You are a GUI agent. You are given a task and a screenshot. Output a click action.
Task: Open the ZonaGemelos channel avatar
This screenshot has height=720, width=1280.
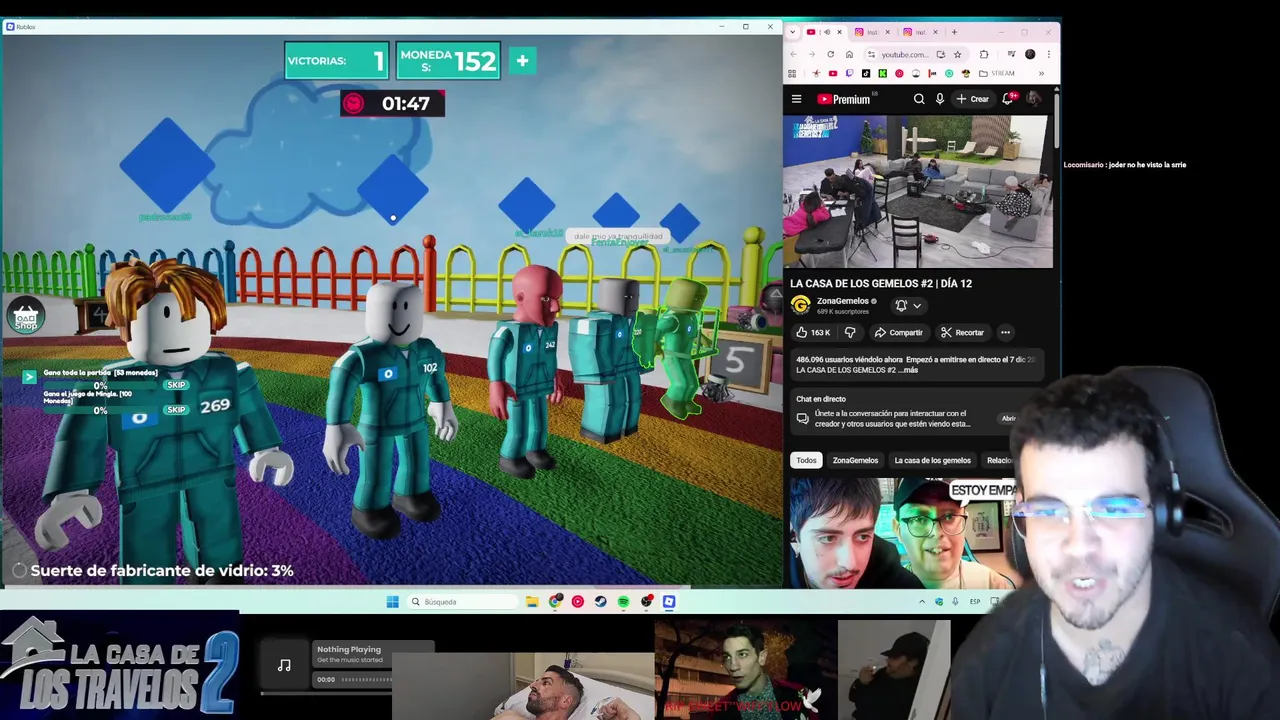pos(800,305)
